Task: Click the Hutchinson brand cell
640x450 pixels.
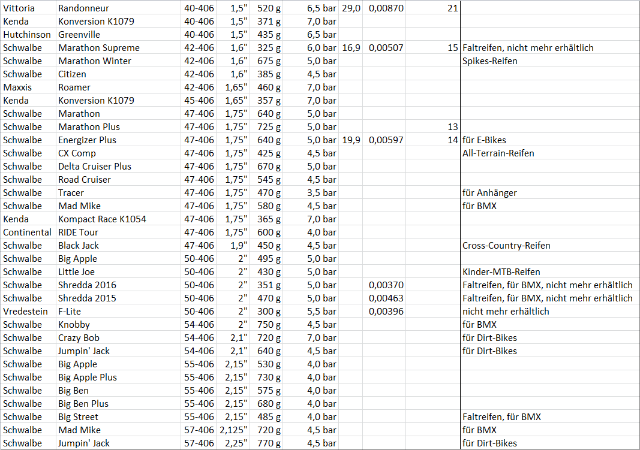Action: (x=28, y=34)
